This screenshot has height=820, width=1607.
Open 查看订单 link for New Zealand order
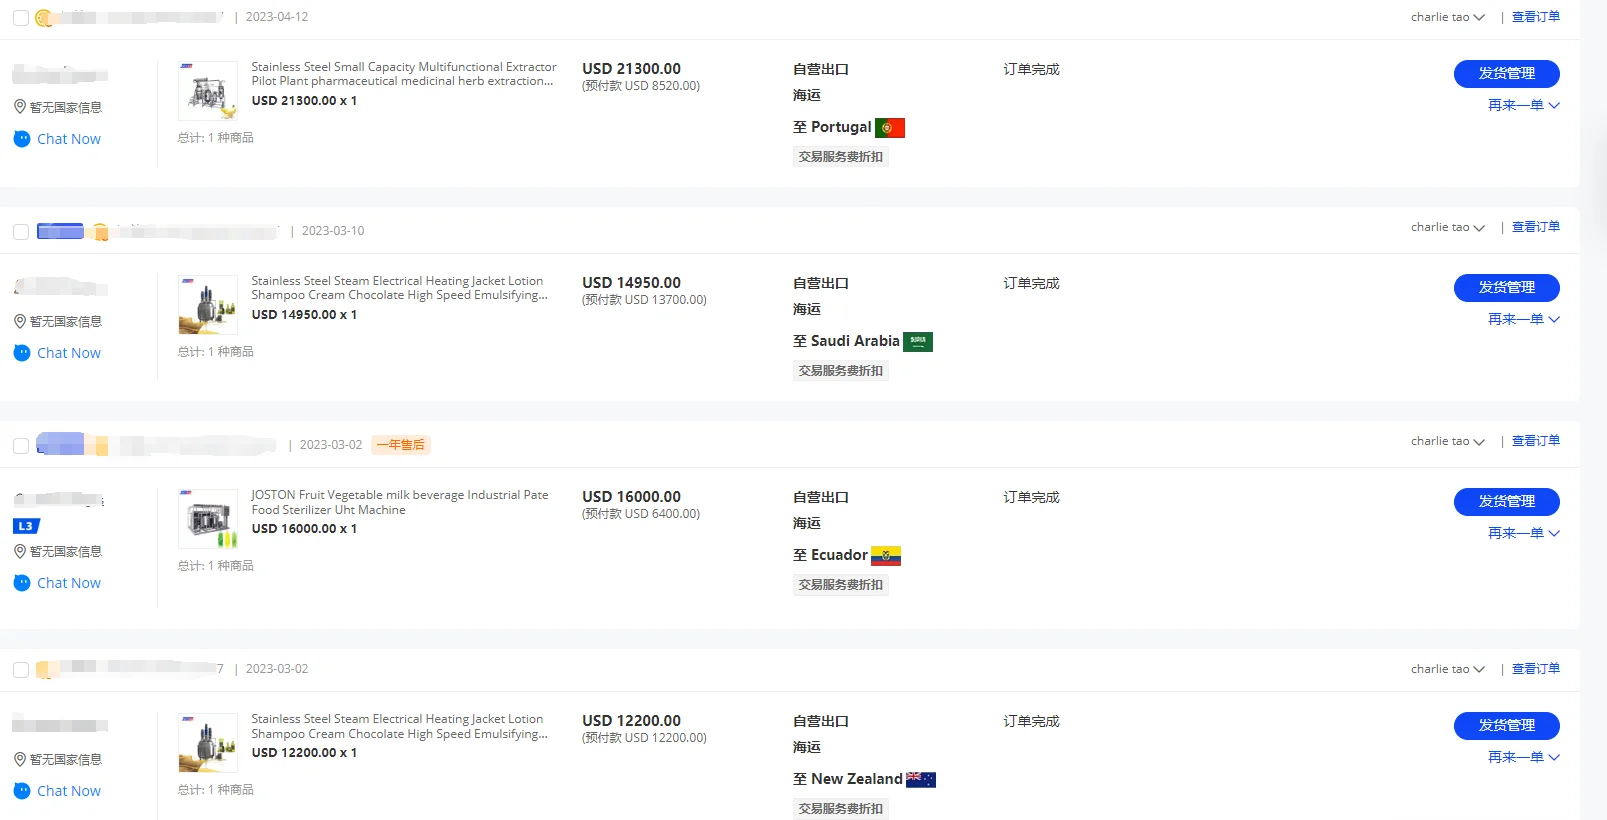tap(1536, 669)
